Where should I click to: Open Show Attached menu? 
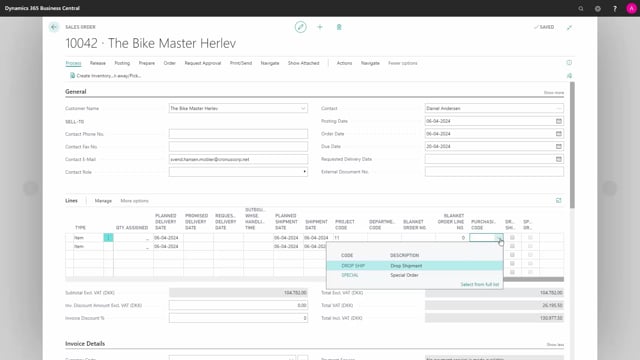click(x=303, y=63)
